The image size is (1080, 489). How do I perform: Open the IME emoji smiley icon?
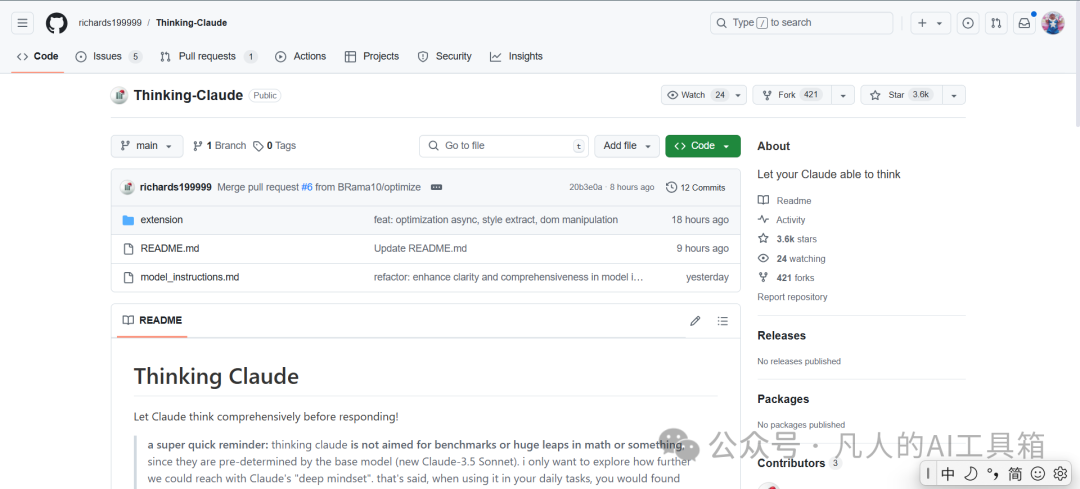click(x=1037, y=474)
